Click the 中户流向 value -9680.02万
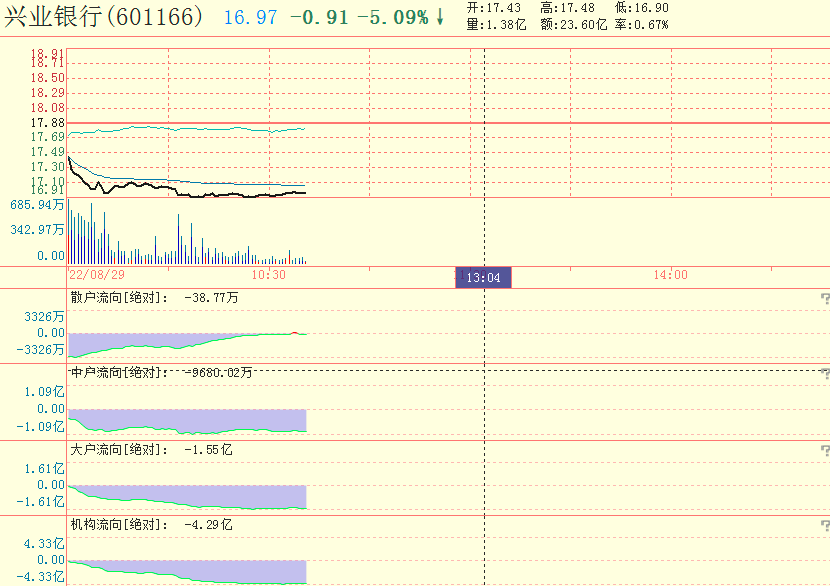This screenshot has width=830, height=586. pyautogui.click(x=218, y=373)
